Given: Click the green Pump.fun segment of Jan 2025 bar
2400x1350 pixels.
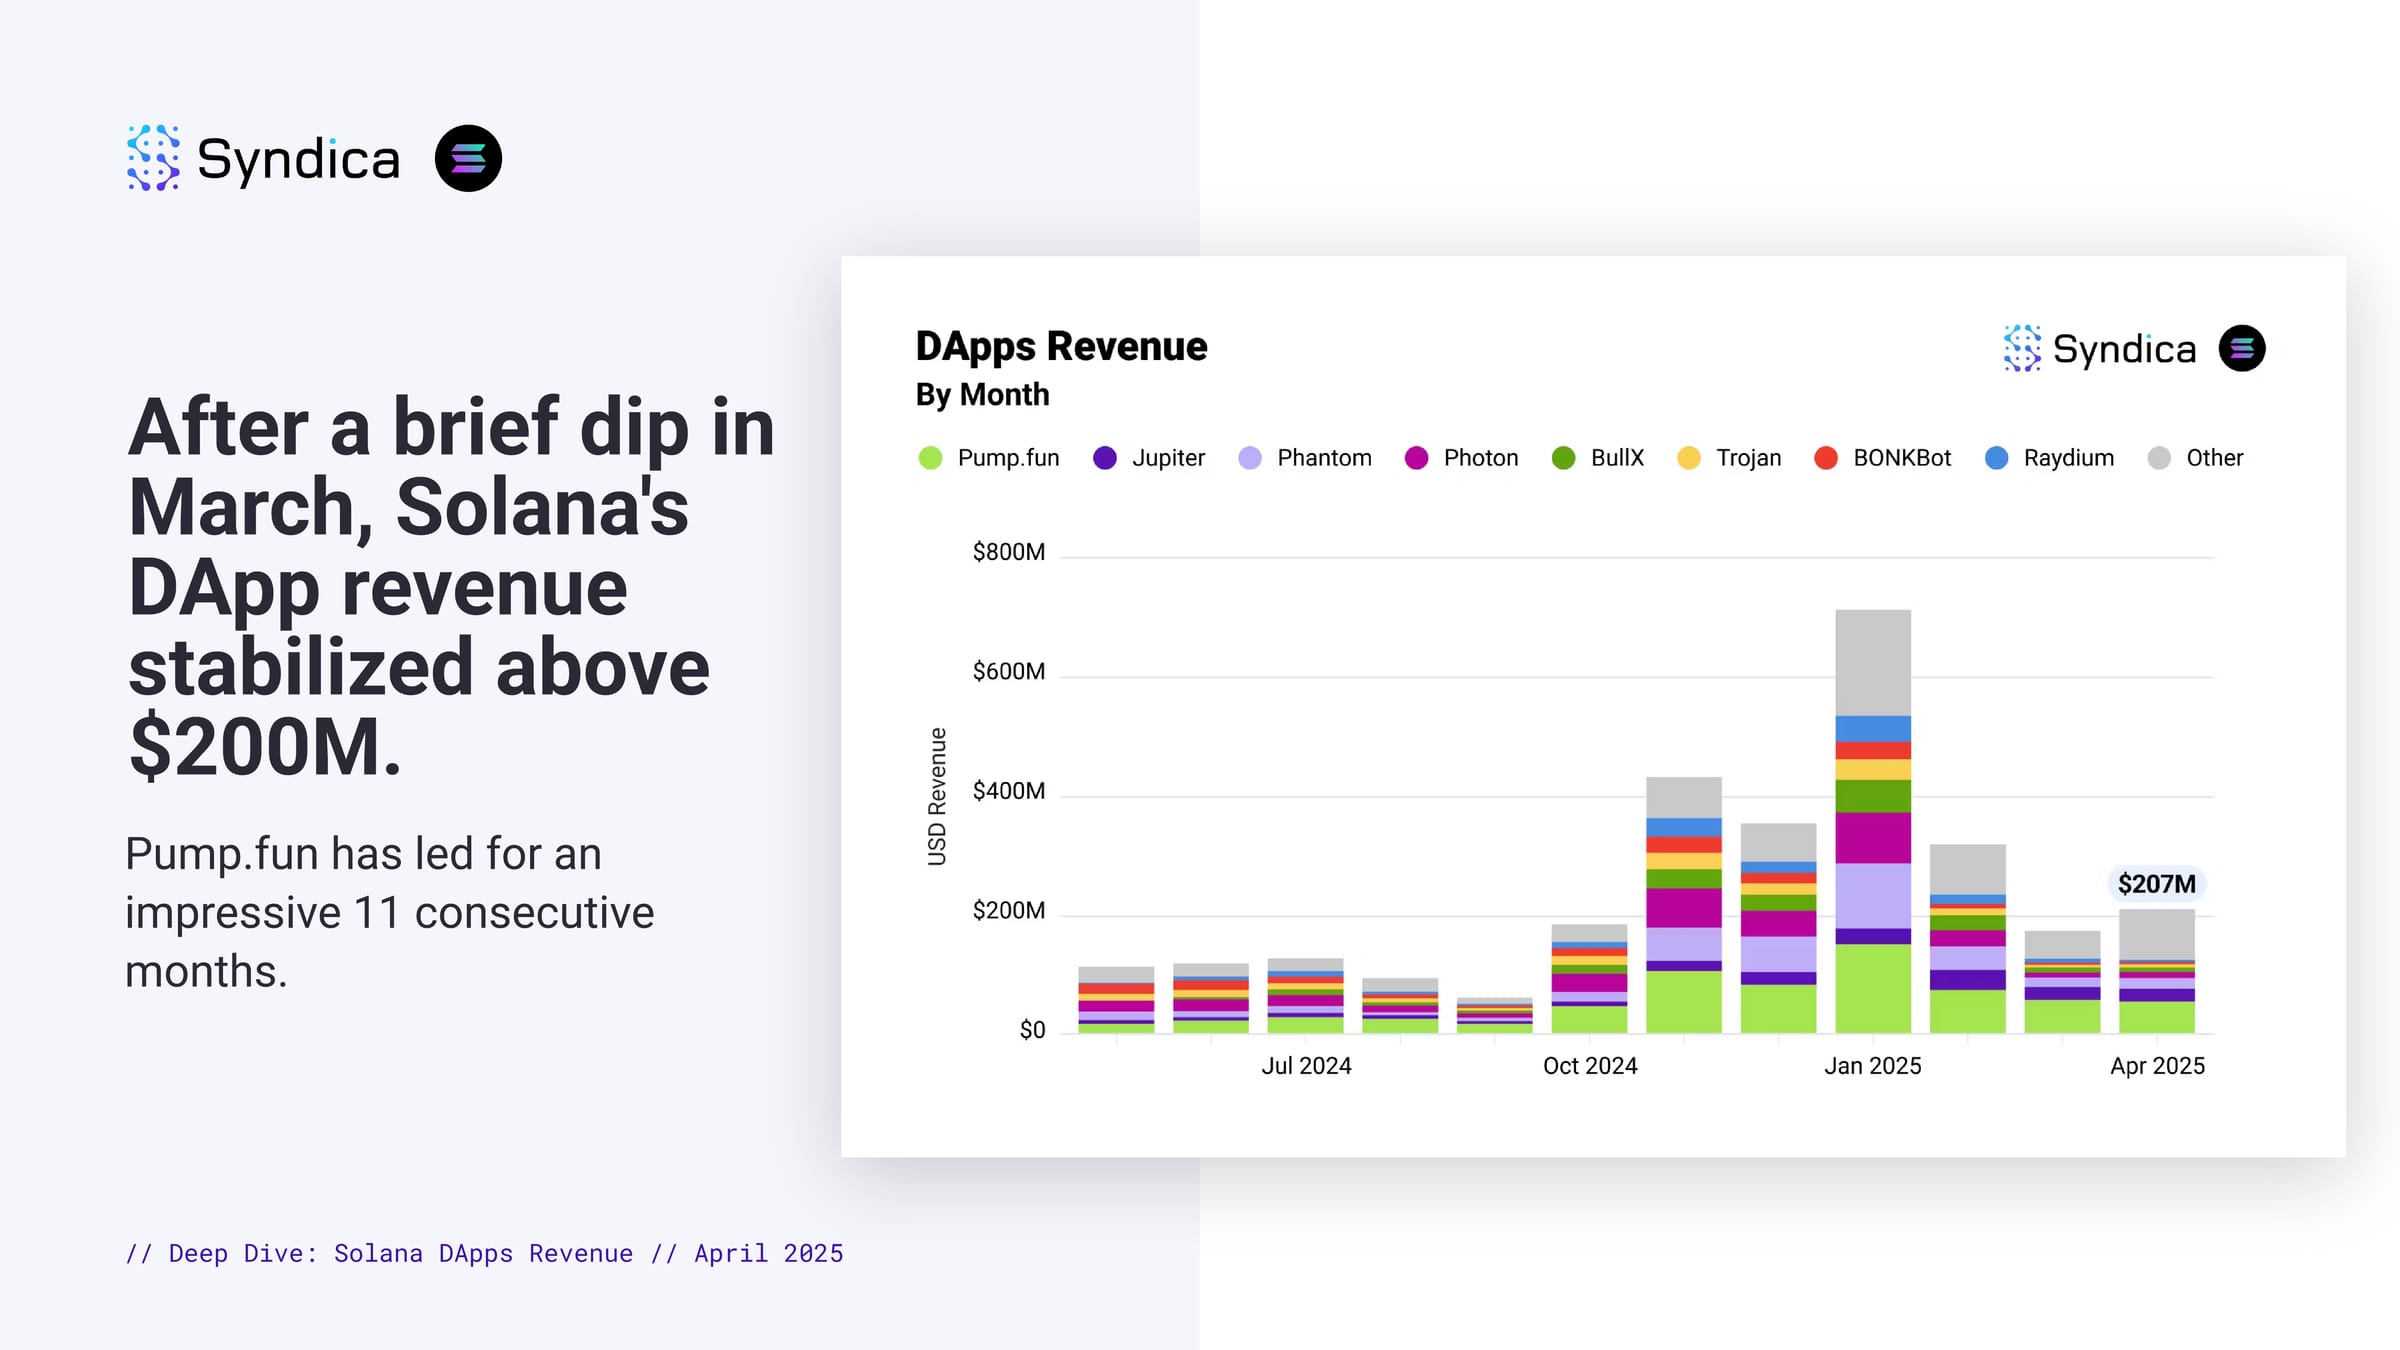Looking at the screenshot, I should coord(1873,989).
